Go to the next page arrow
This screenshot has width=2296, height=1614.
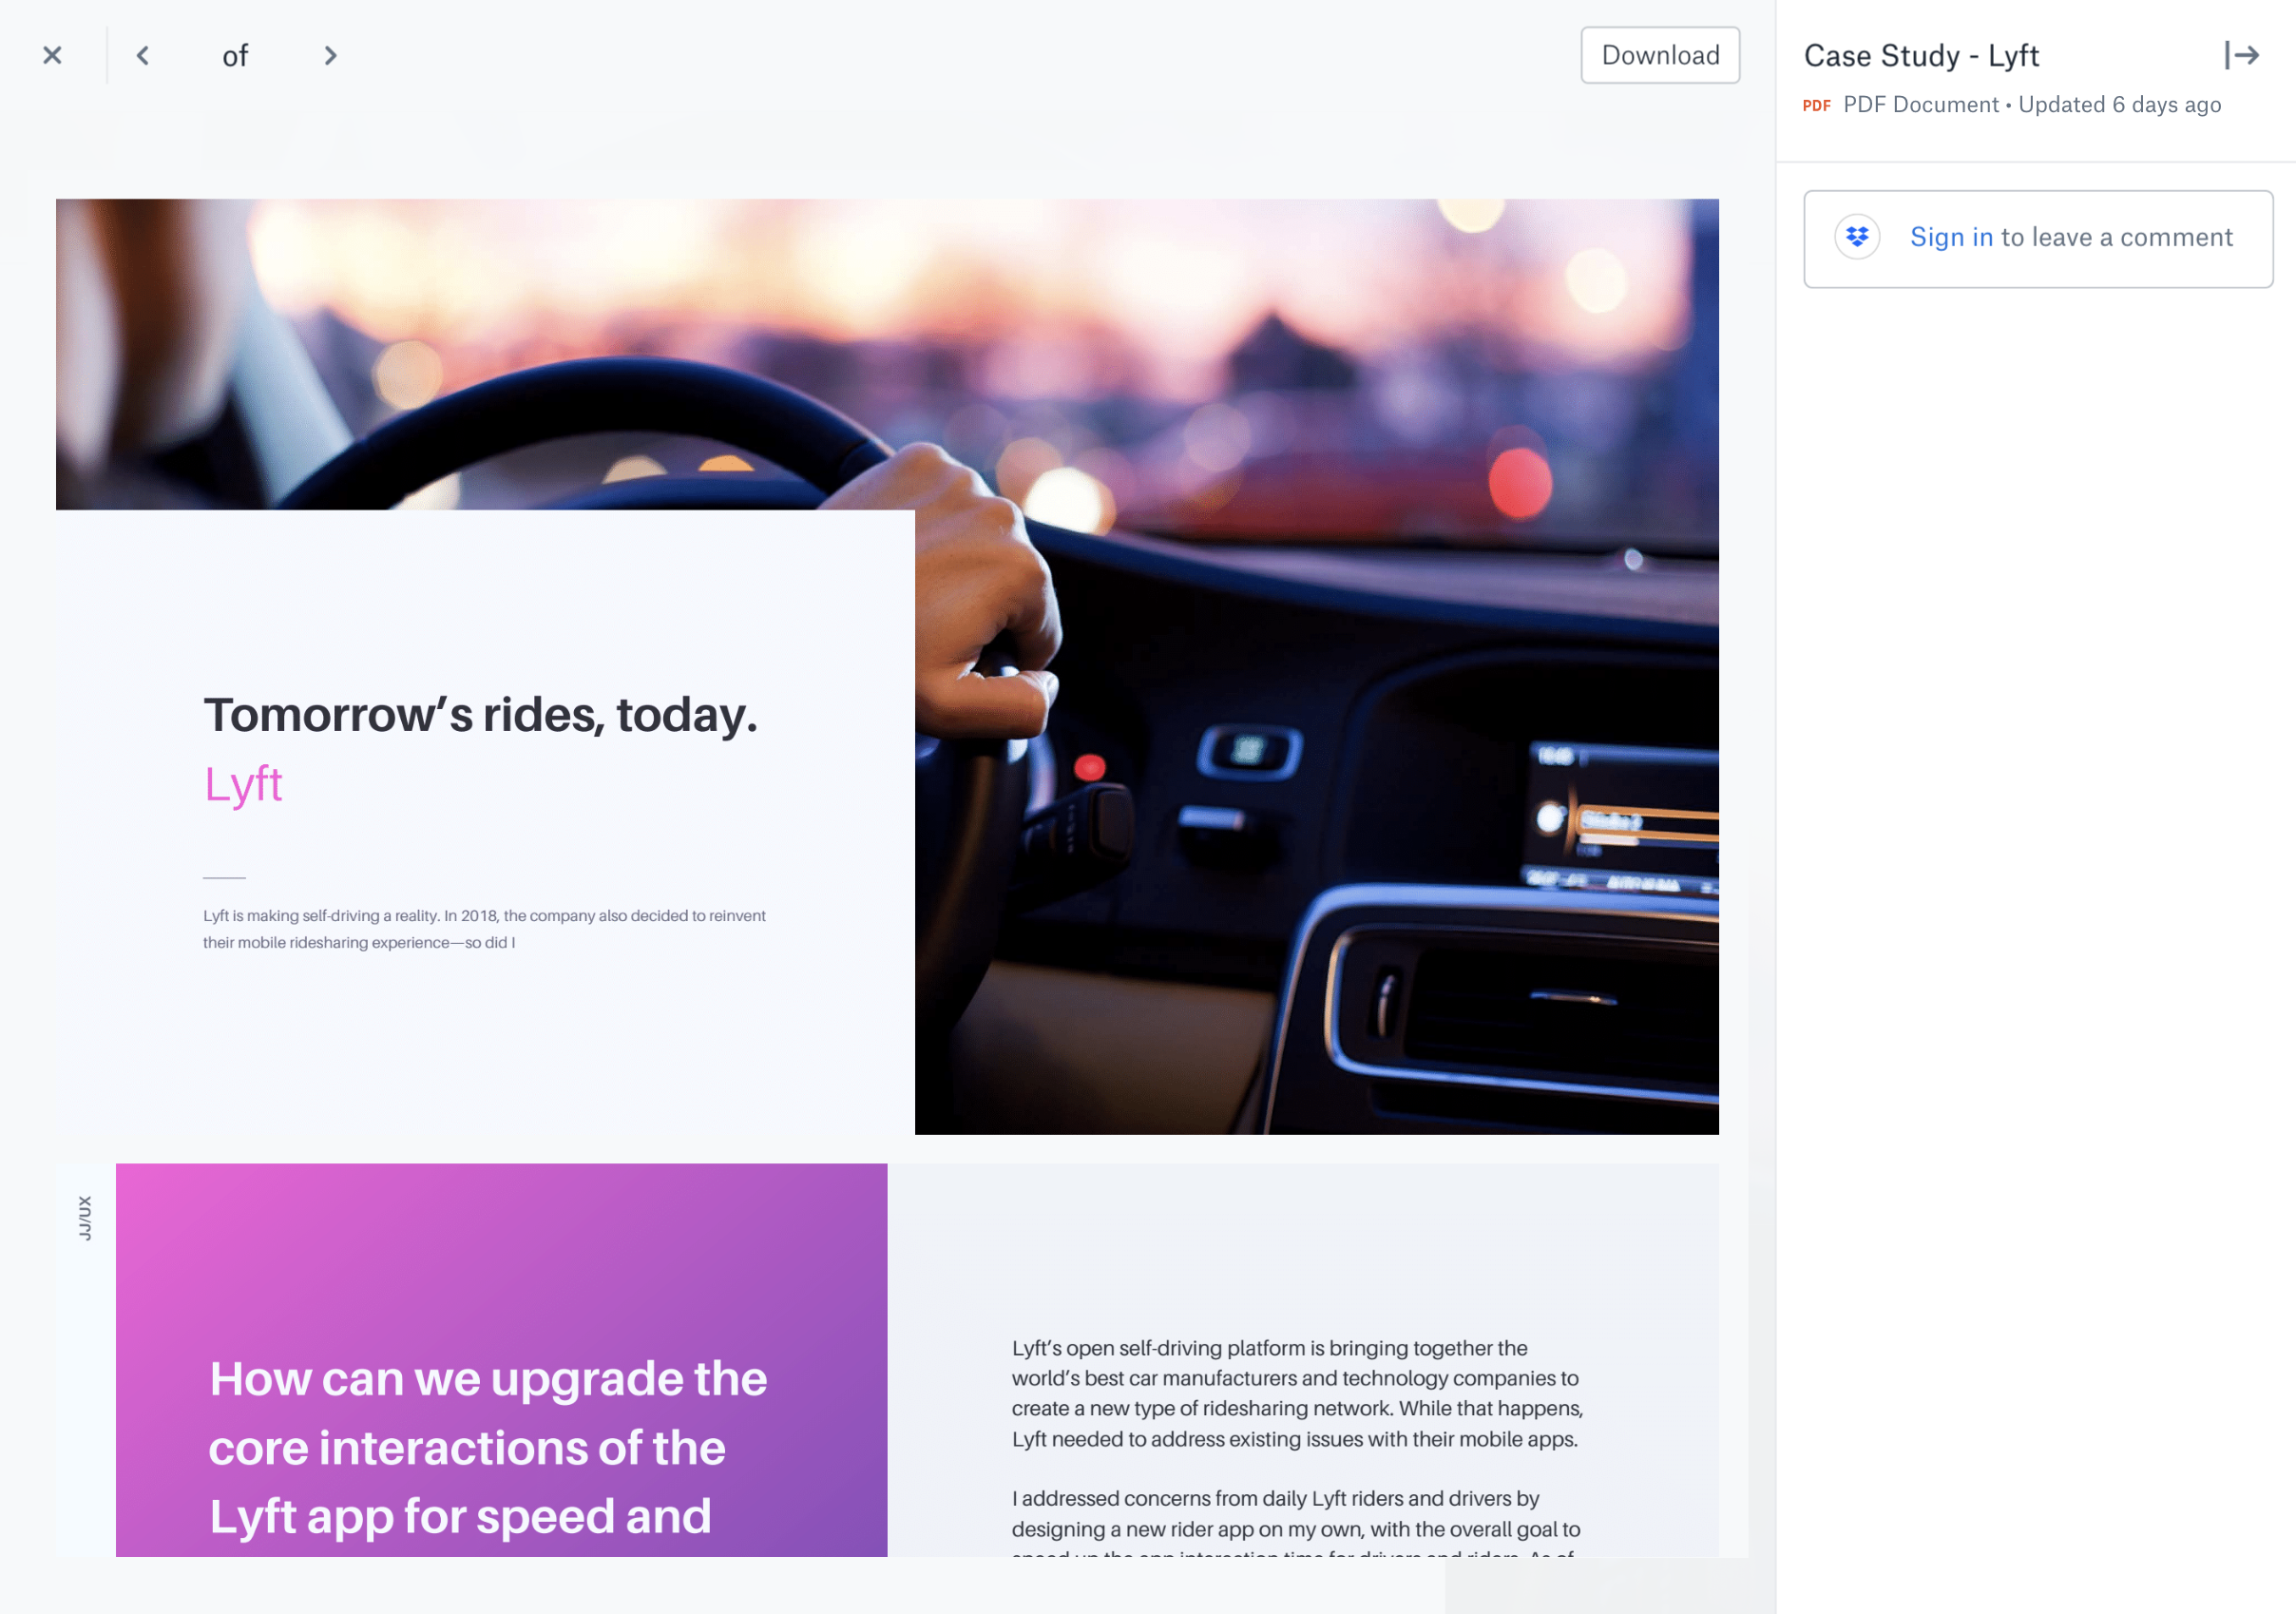coord(330,55)
